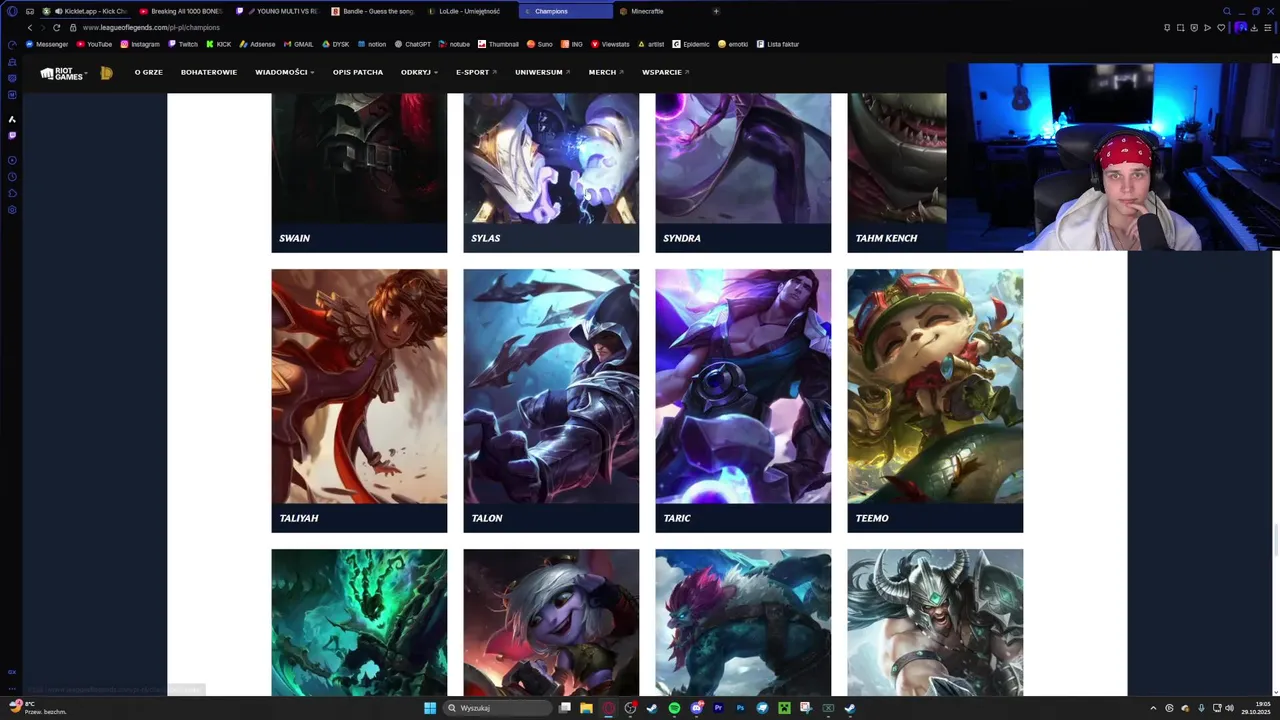The width and height of the screenshot is (1280, 720).
Task: Take a page snapshot with camera icon
Action: (1181, 27)
